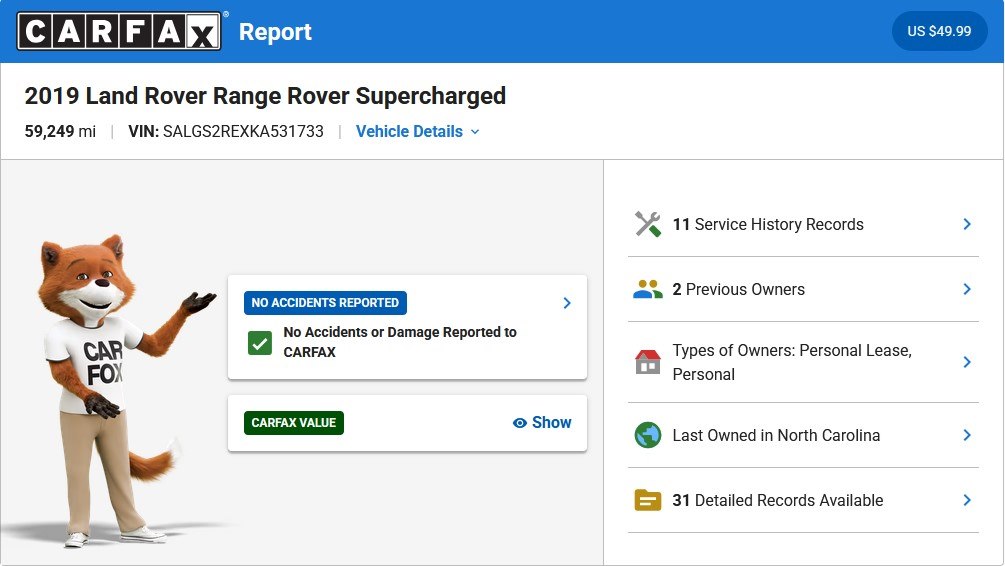
Task: Open Last Owned in North Carolina
Action: (x=803, y=435)
